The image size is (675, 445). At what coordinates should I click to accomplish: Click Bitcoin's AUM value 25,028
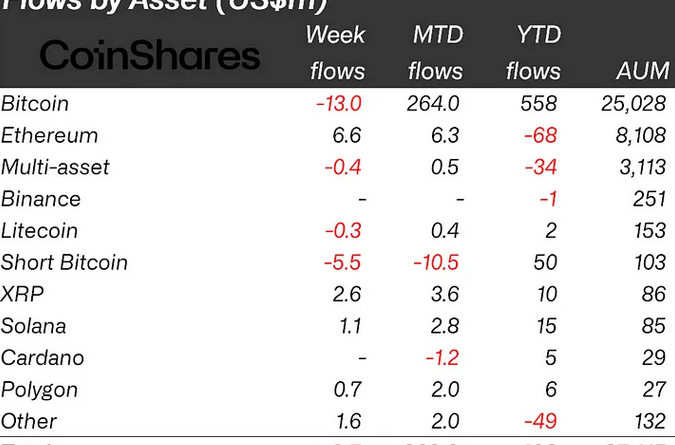pyautogui.click(x=632, y=103)
